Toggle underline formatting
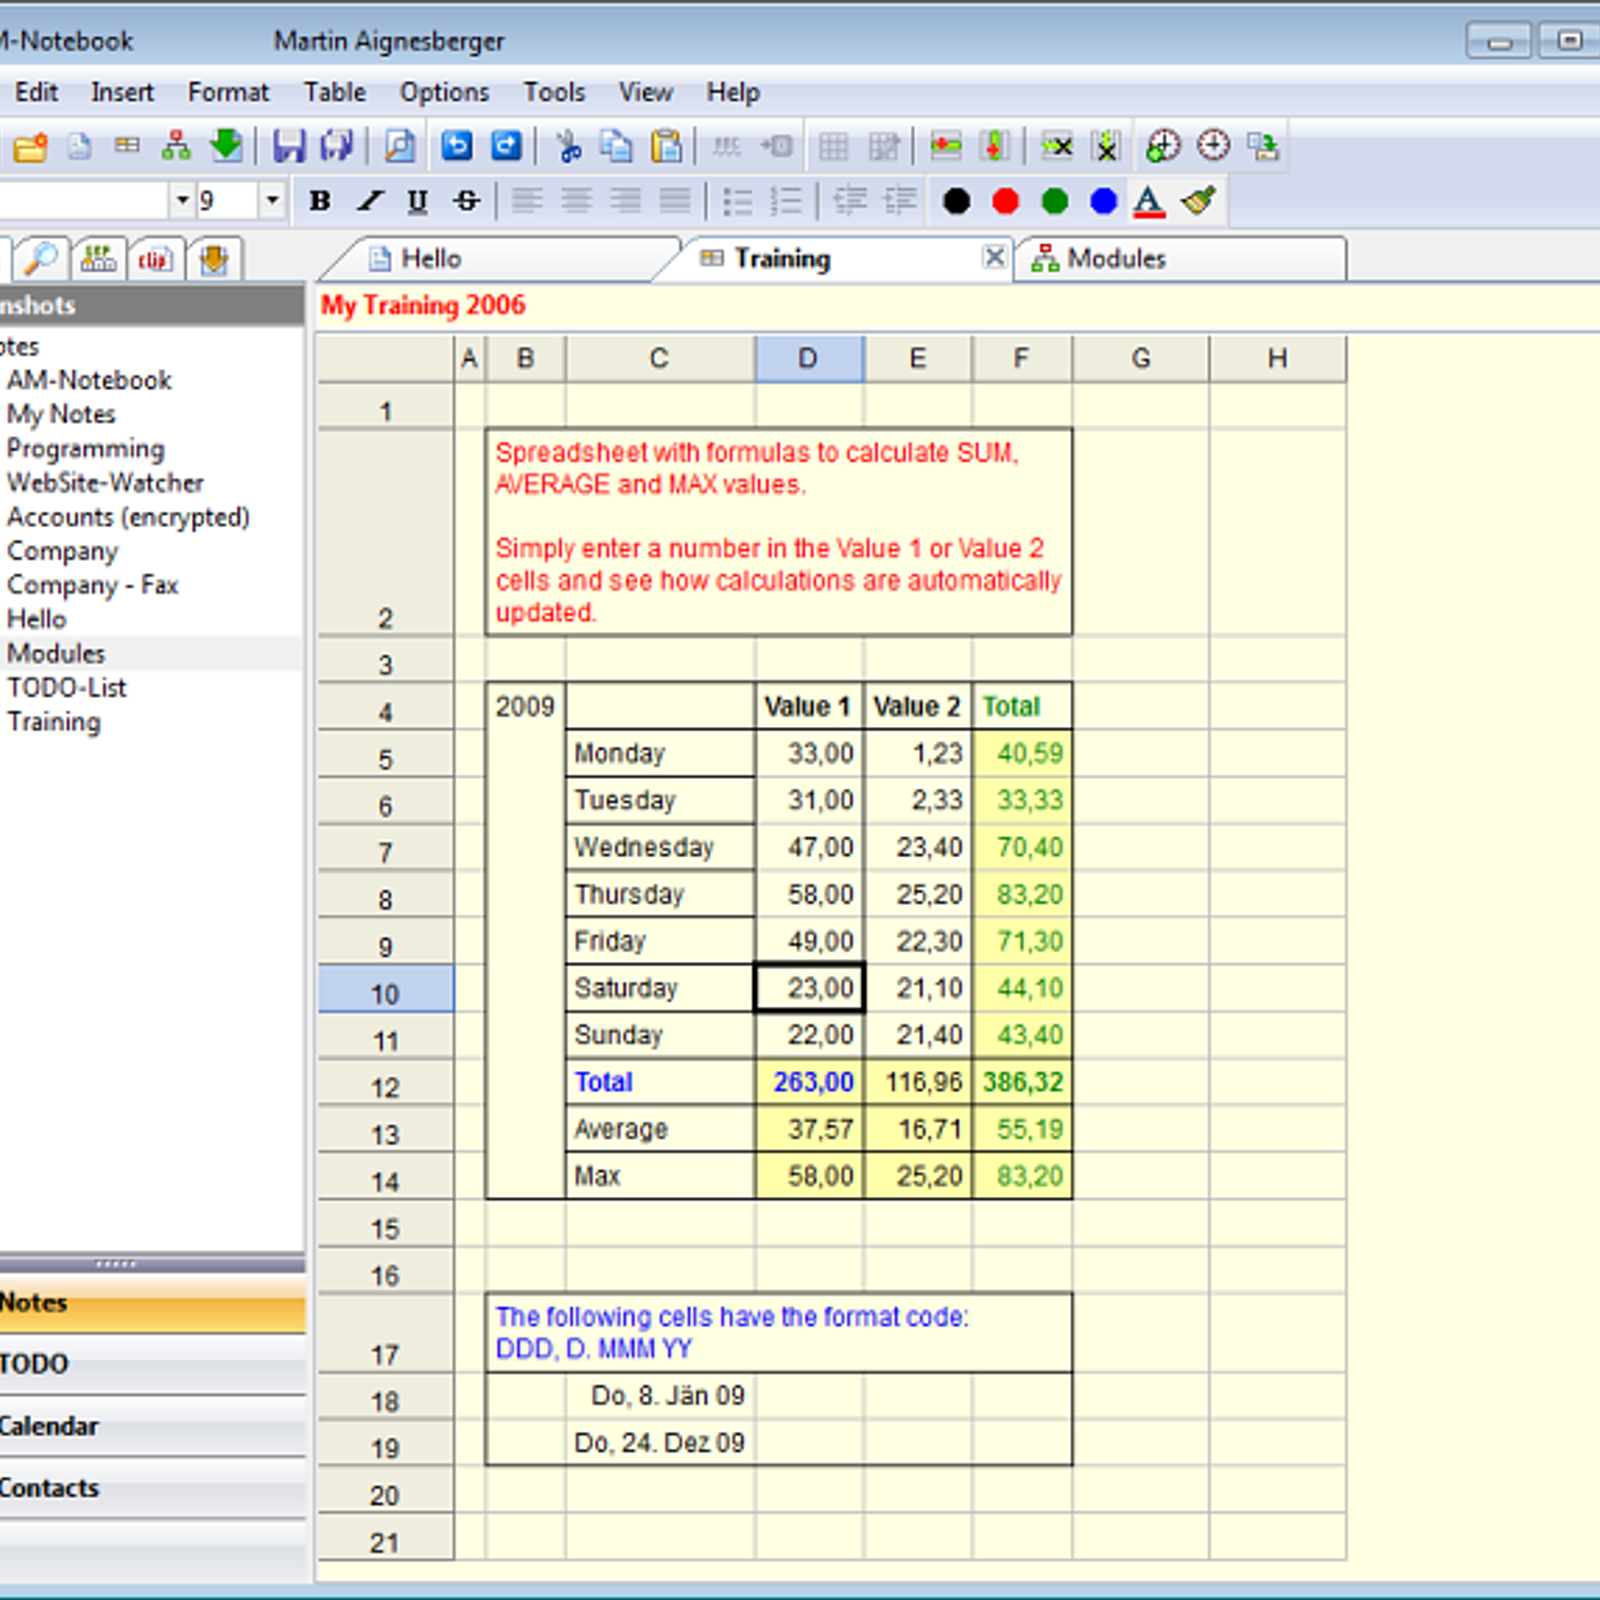This screenshot has height=1600, width=1600. pos(418,201)
